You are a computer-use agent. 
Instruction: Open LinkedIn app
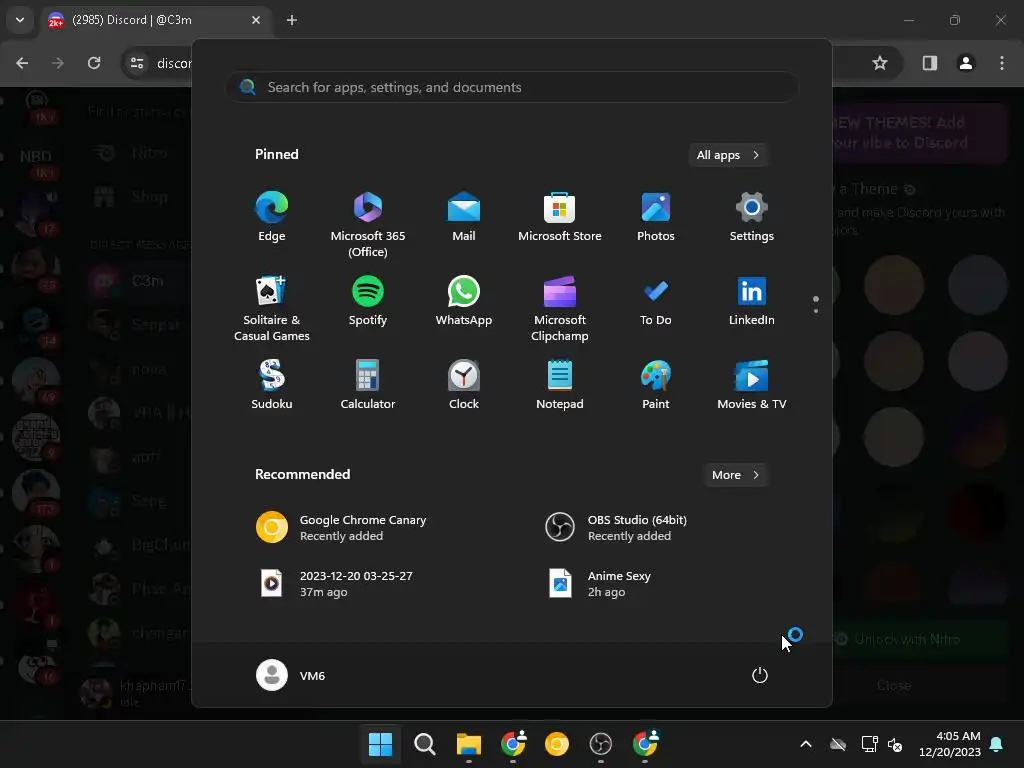(x=752, y=302)
